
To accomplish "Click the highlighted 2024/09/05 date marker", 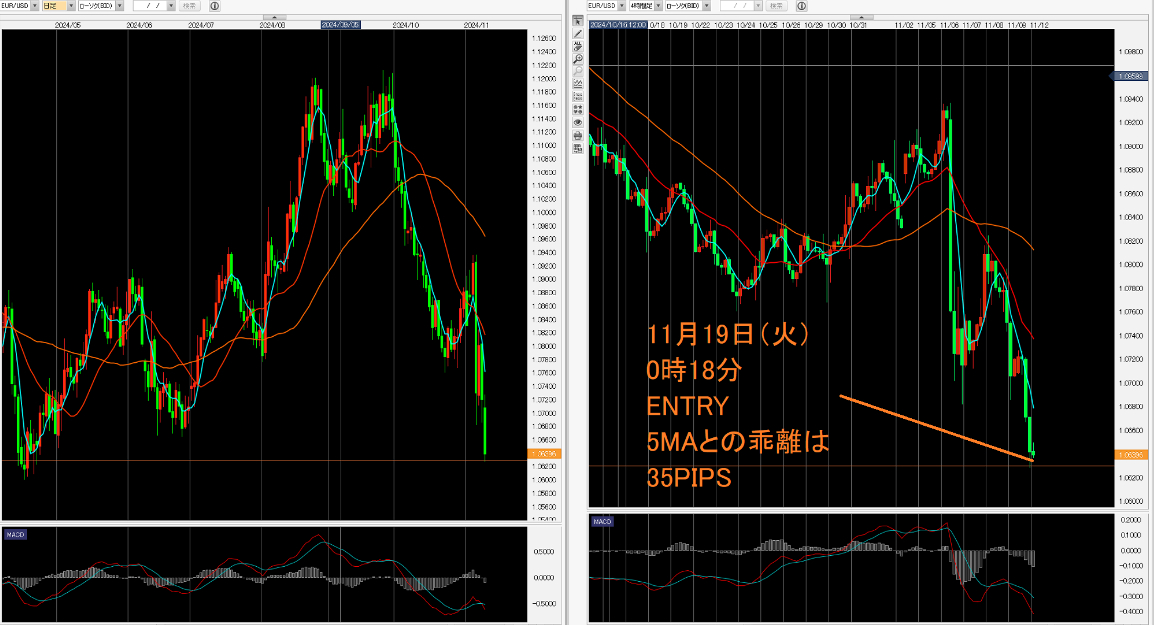I will click(341, 24).
